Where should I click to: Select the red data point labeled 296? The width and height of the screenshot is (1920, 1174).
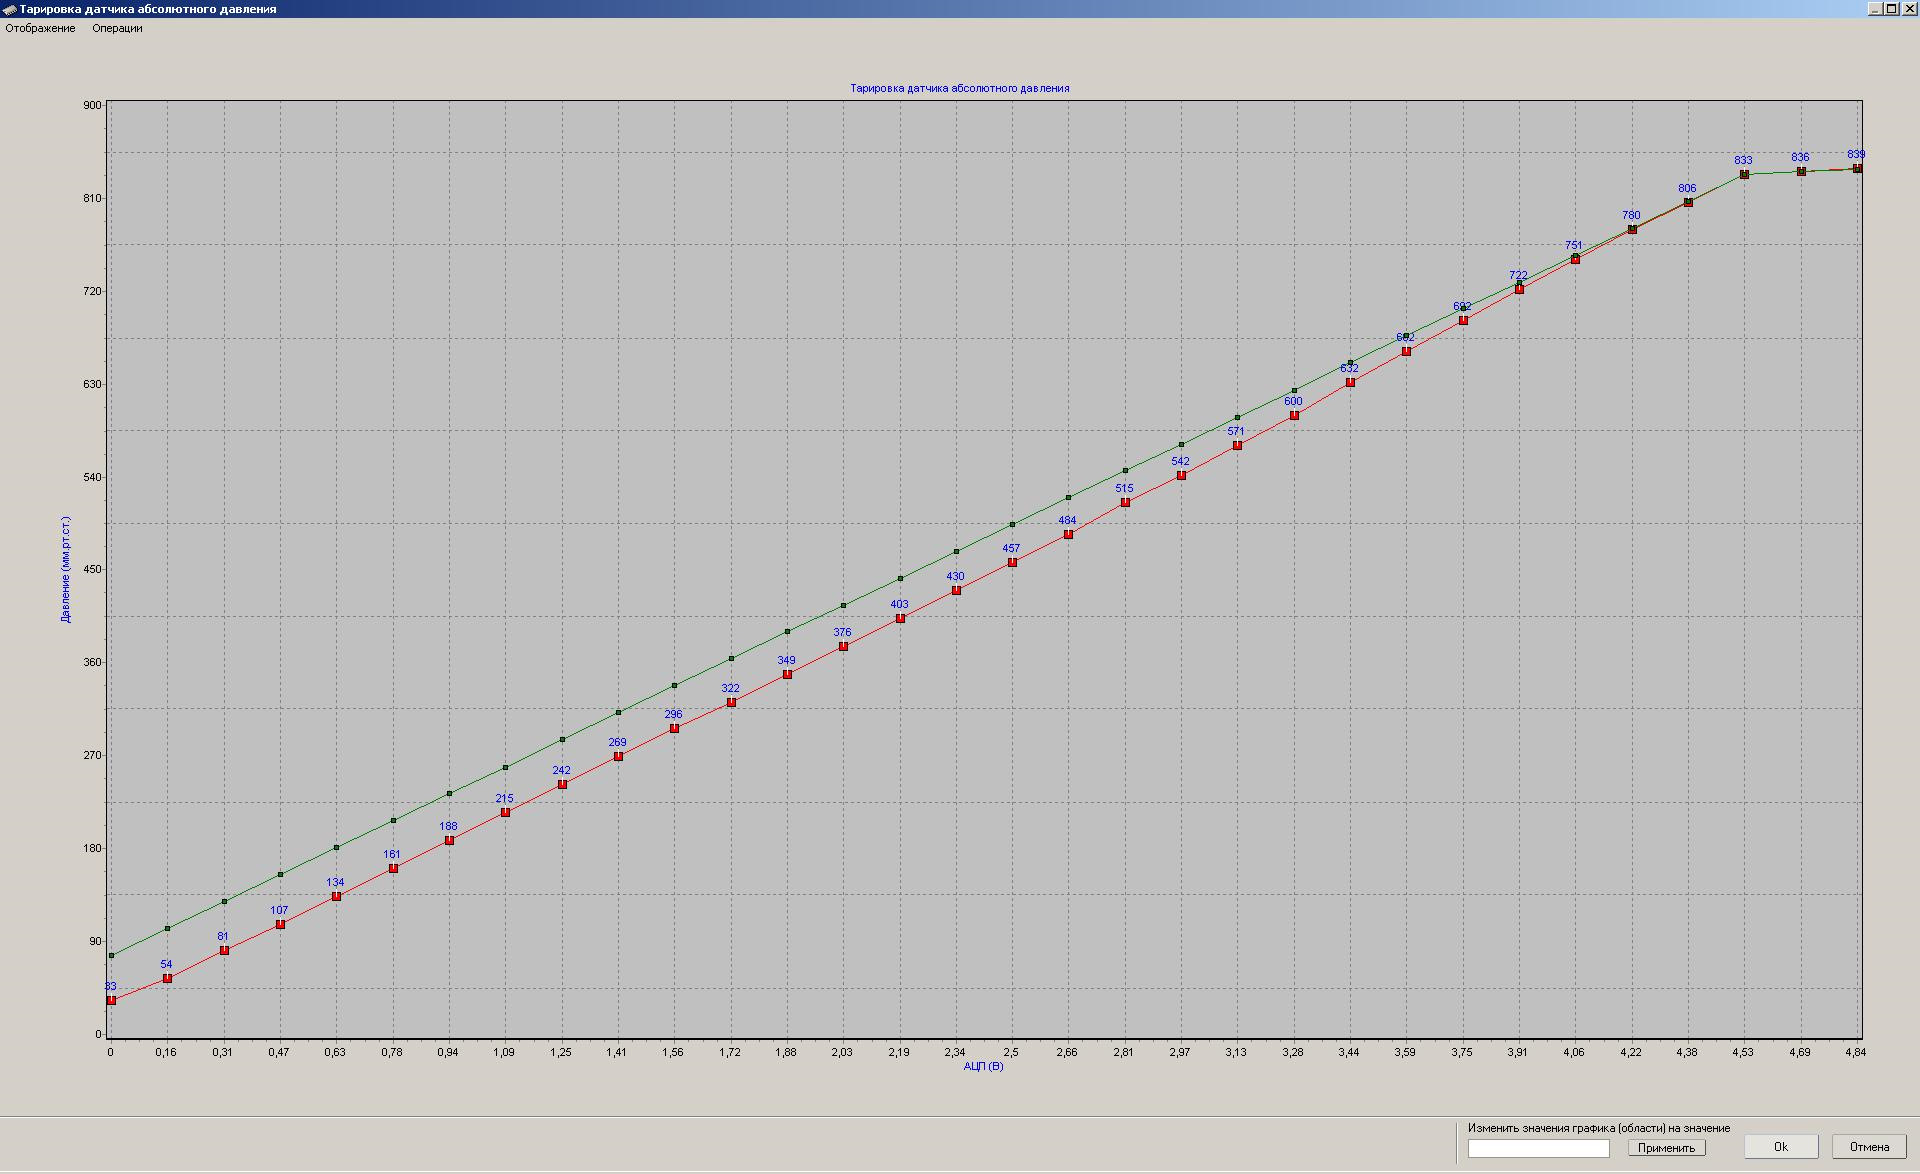tap(674, 728)
